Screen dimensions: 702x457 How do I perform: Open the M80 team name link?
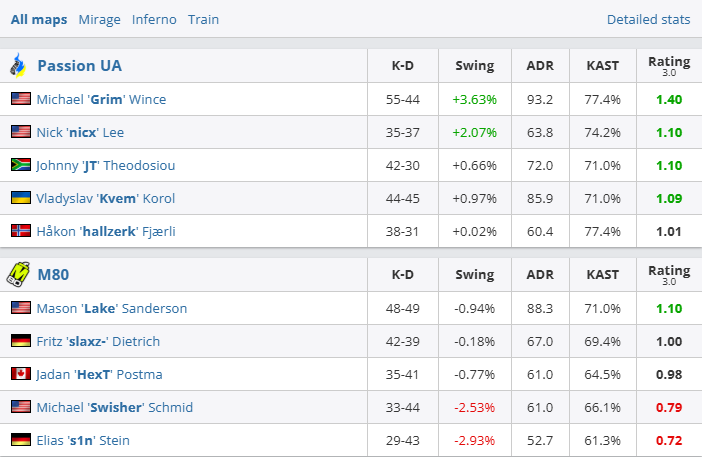point(53,275)
